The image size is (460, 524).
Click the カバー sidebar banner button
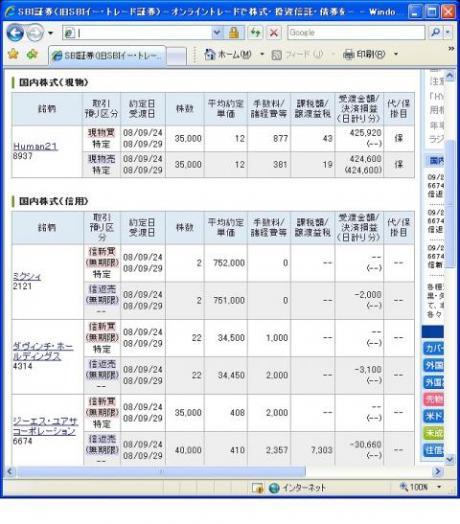[x=434, y=349]
